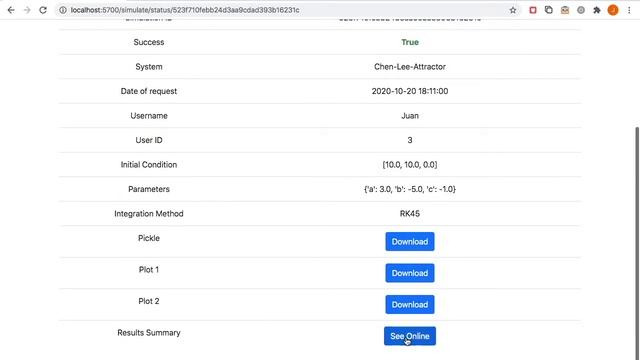Click the Integration Method label
This screenshot has width=640, height=360.
pos(149,213)
